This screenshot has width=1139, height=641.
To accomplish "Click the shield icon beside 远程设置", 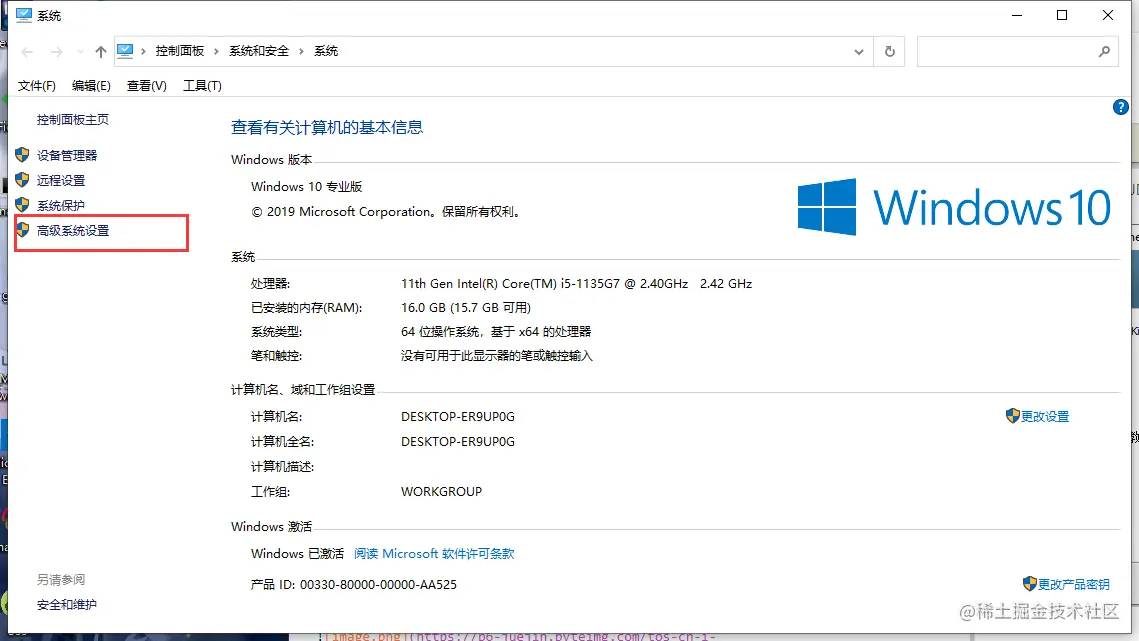I will [23, 180].
